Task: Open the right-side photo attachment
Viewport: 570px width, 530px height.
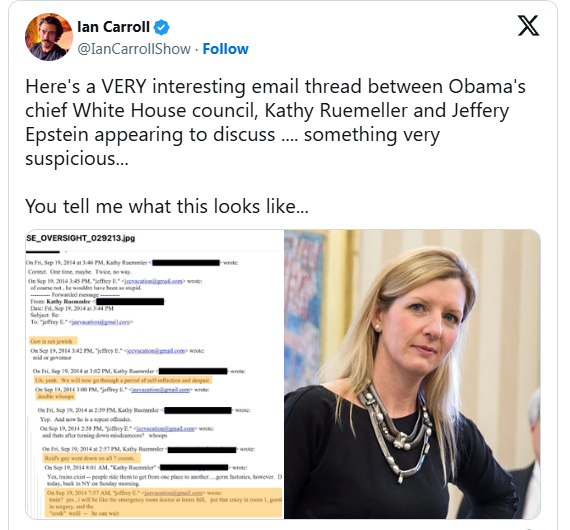Action: [412, 374]
